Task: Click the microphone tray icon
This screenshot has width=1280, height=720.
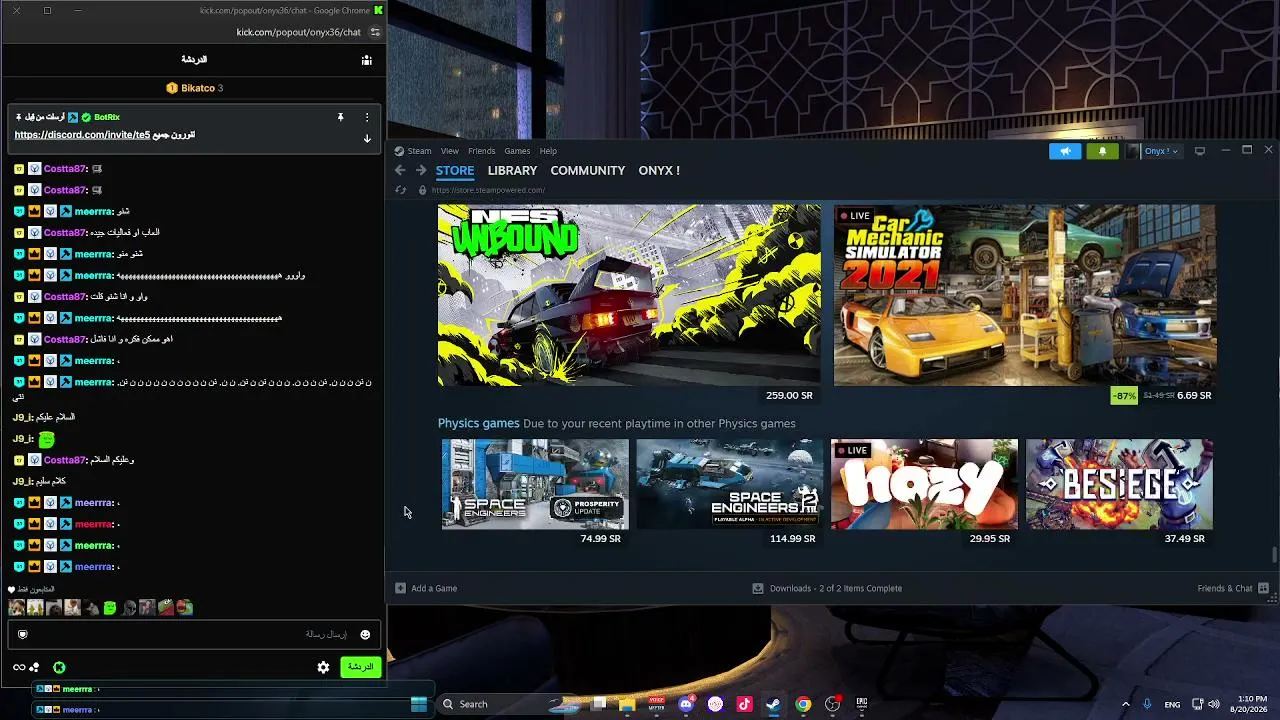Action: coord(1147,704)
